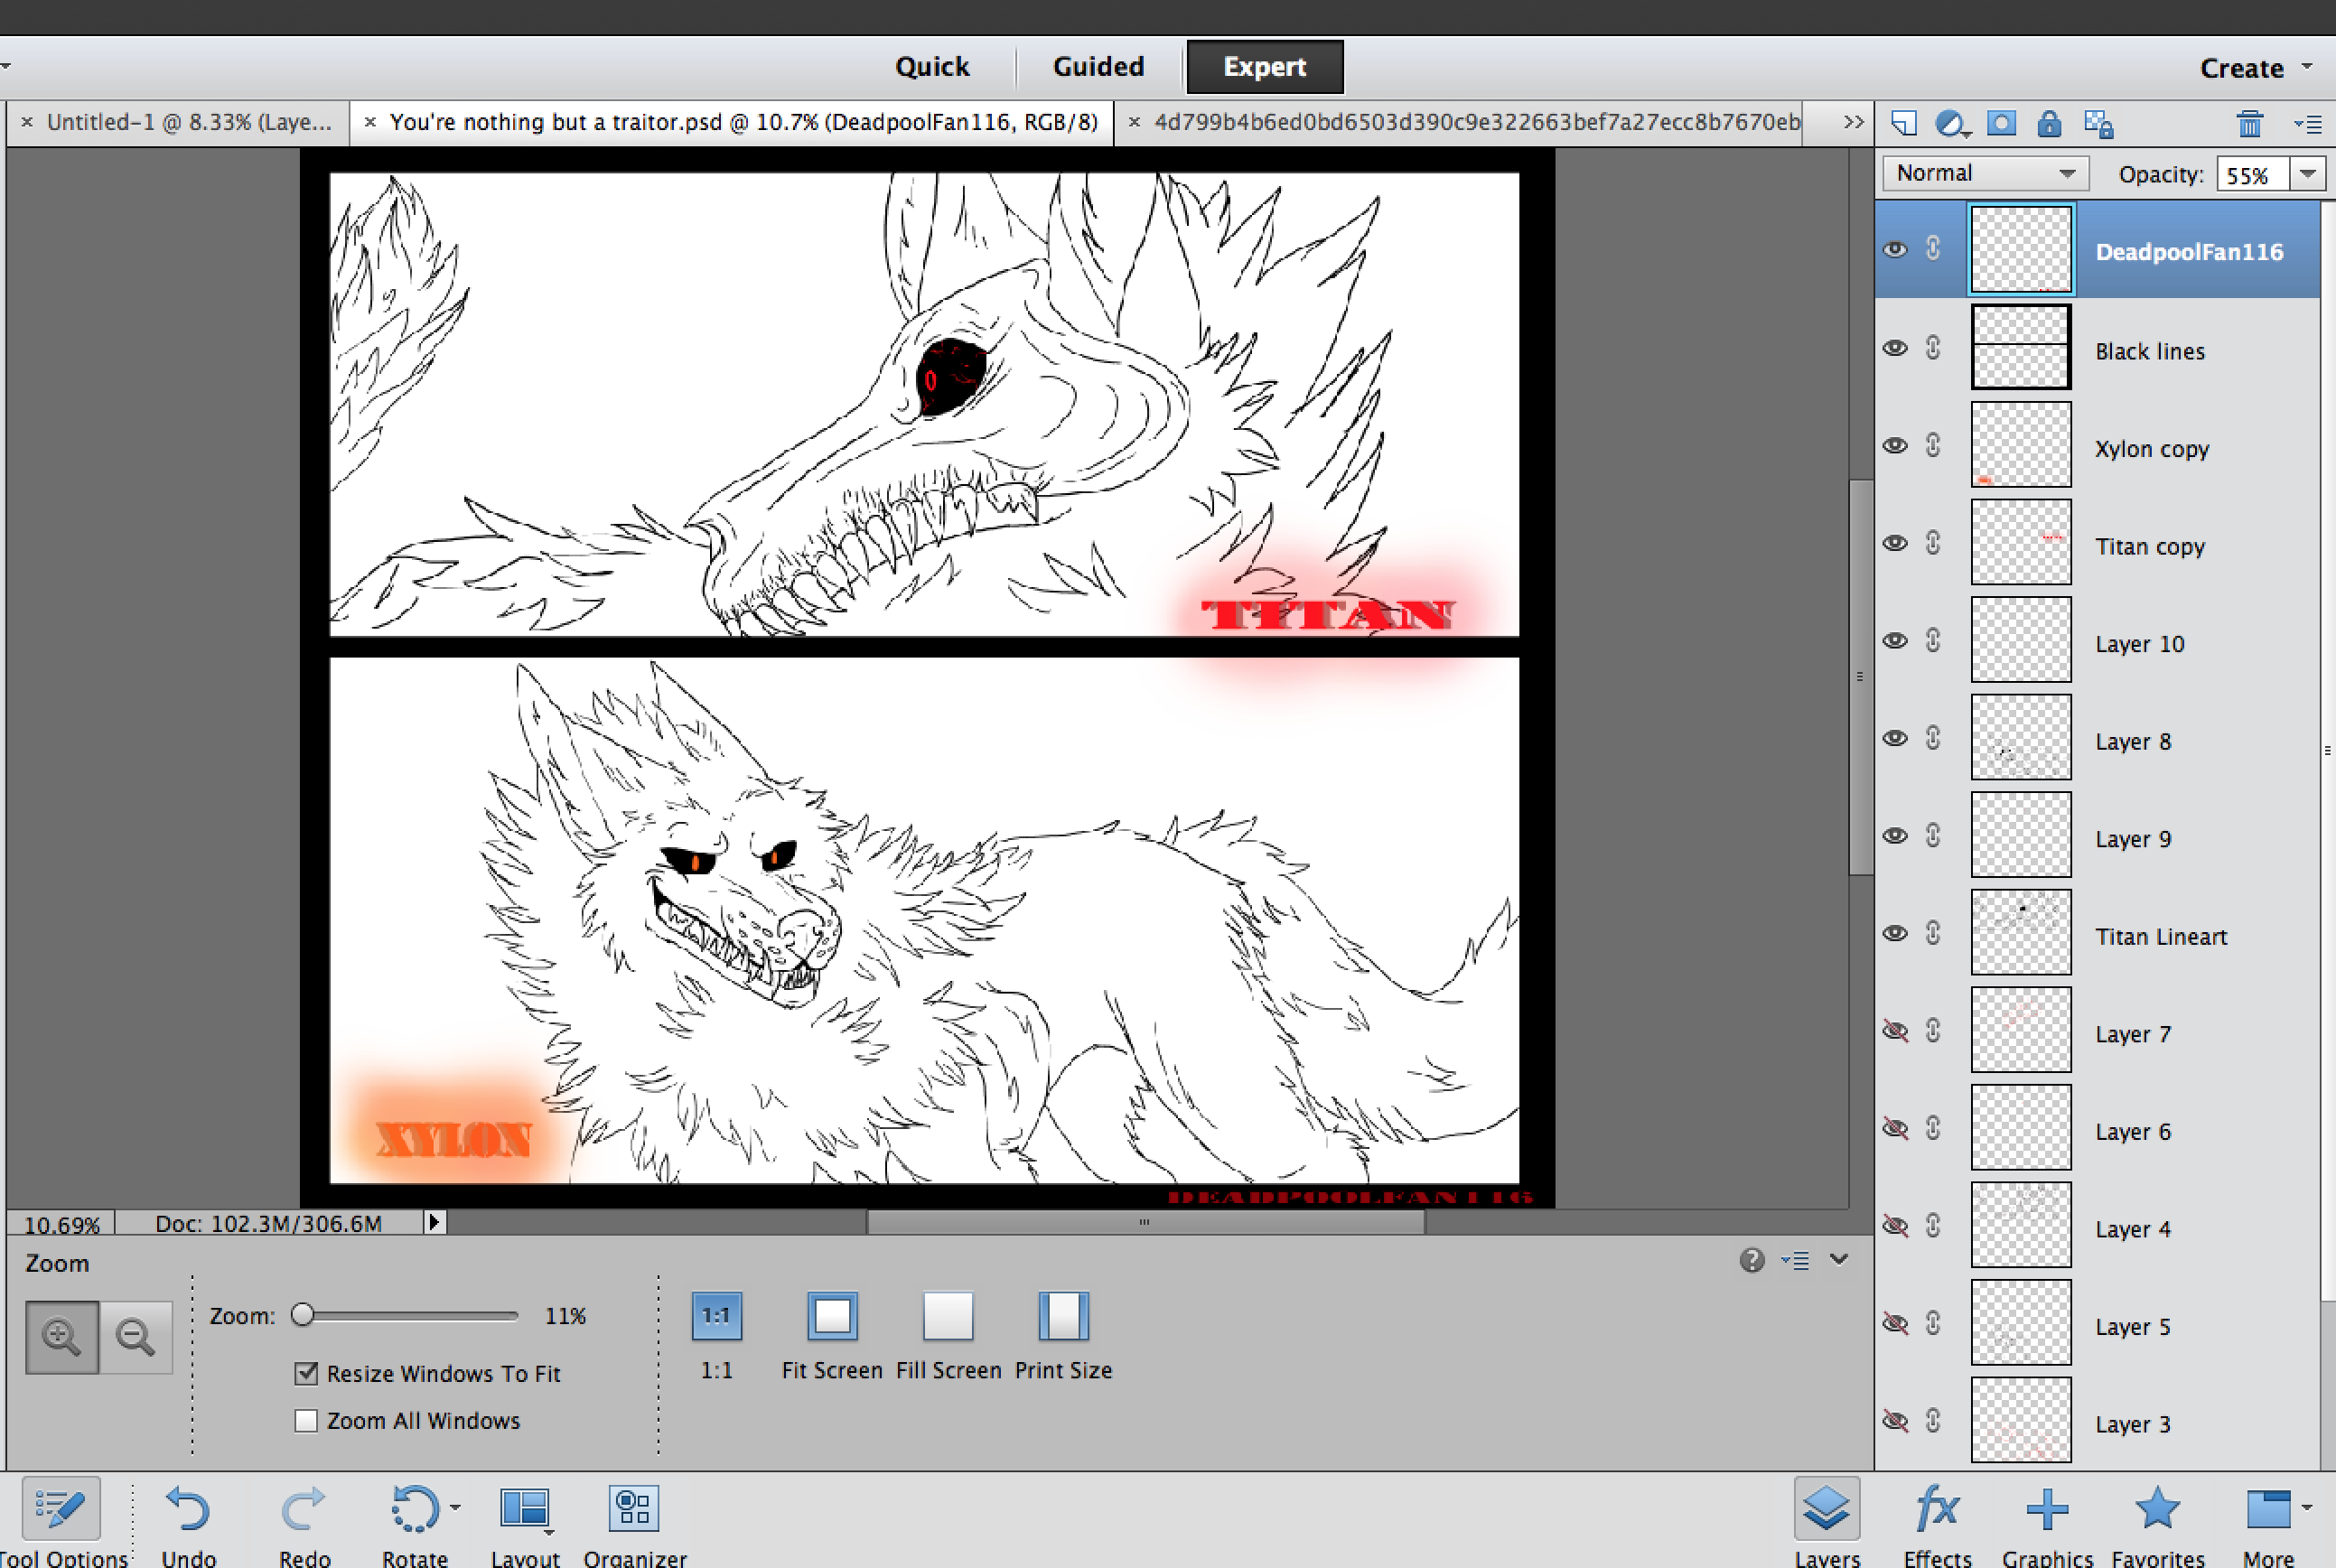
Task: Open the Opacity percentage dropdown arrow
Action: click(x=2308, y=173)
